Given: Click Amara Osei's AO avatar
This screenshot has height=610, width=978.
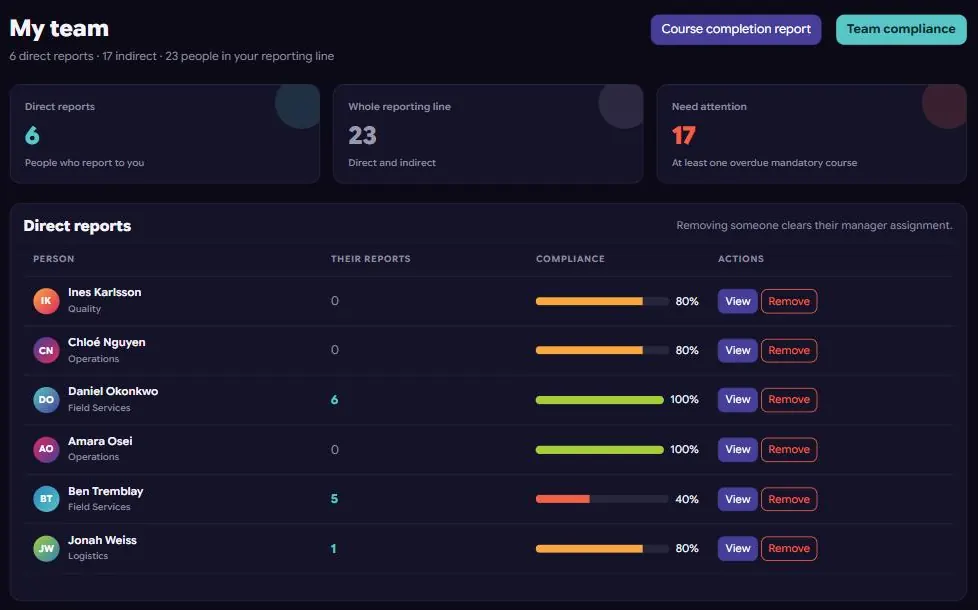Looking at the screenshot, I should tap(46, 449).
